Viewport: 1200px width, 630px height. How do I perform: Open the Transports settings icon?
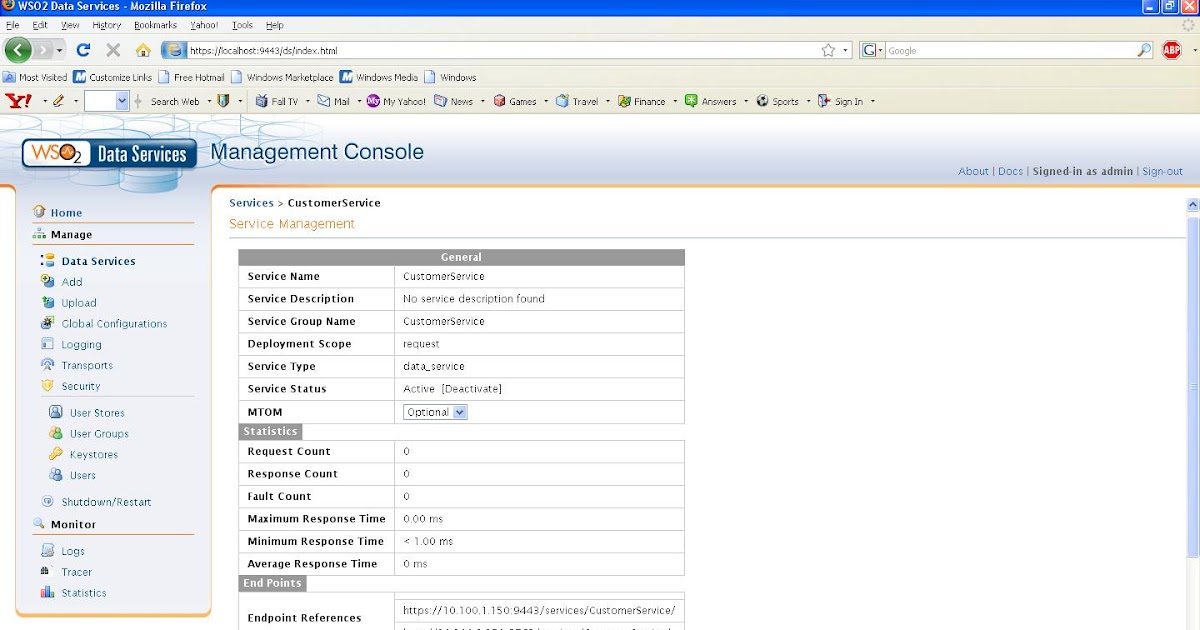coord(47,365)
